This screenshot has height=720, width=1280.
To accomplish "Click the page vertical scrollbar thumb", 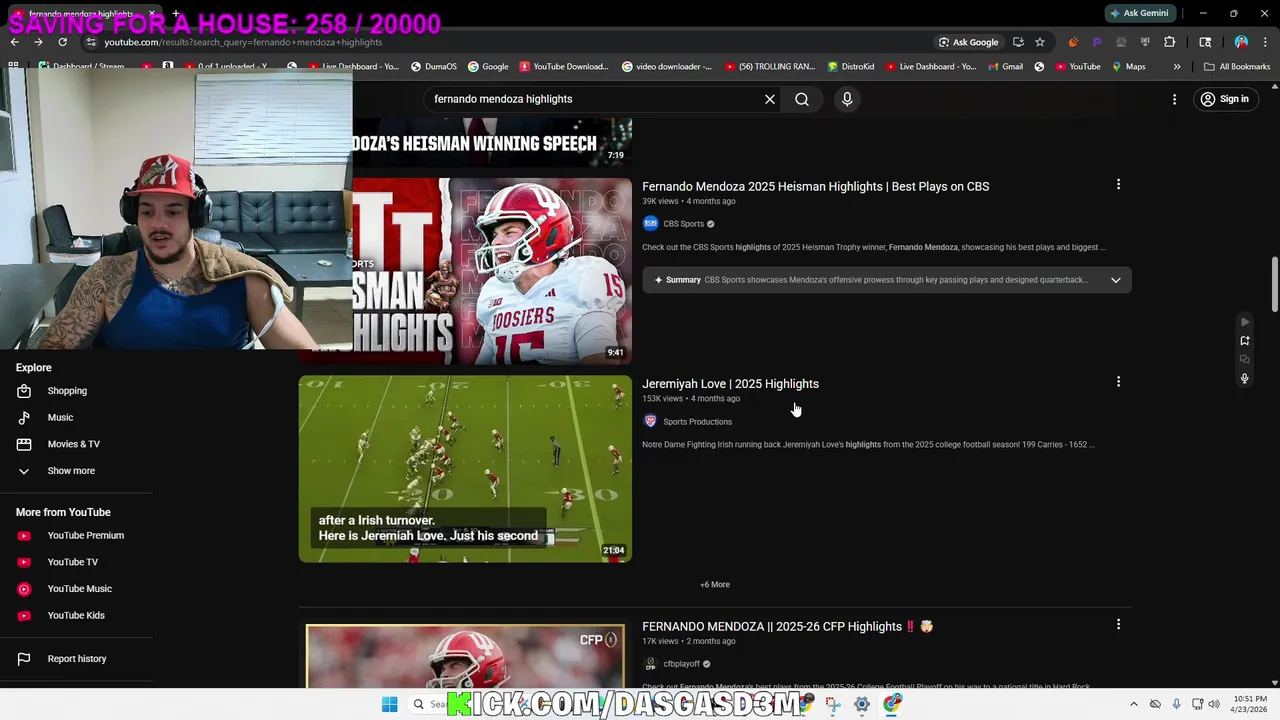I will click(1275, 284).
